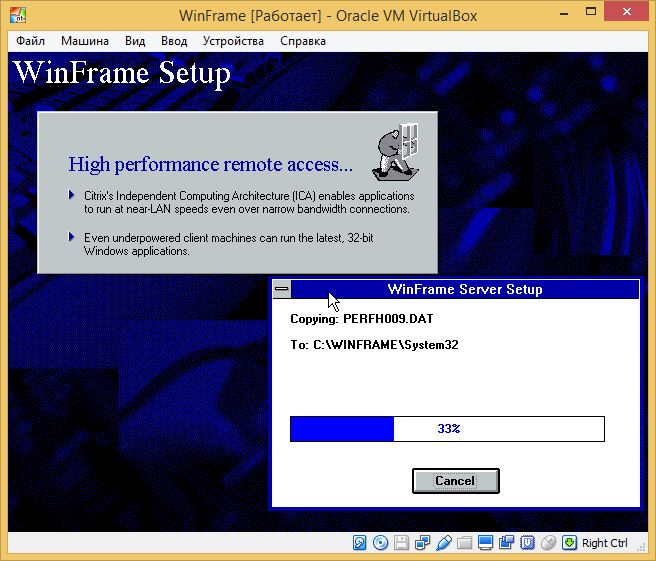Open the Справка menu

303,41
